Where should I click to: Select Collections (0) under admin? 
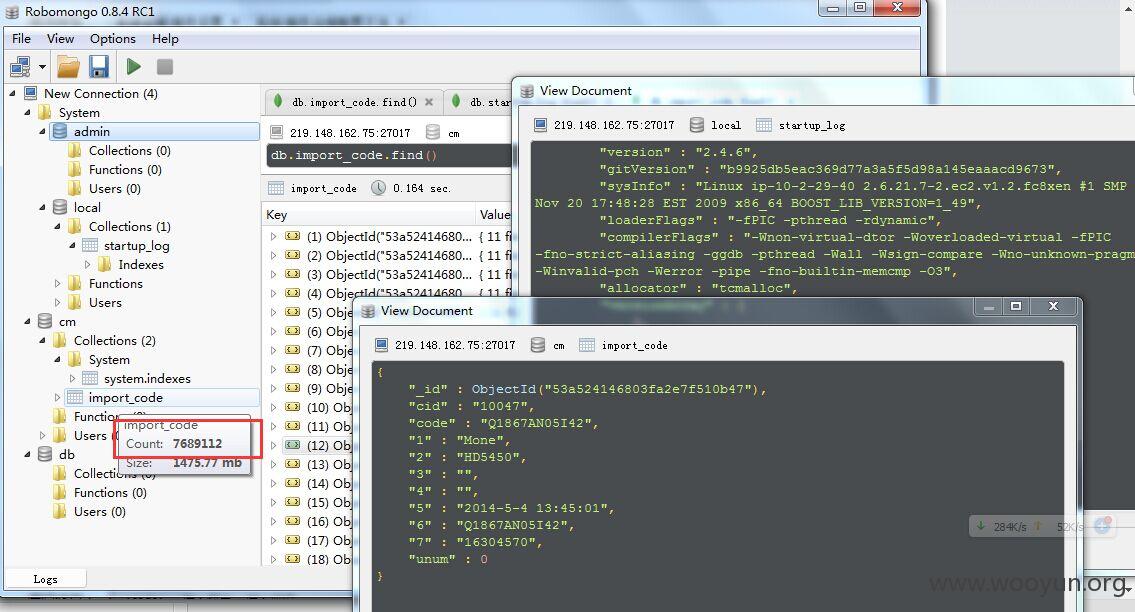pos(129,151)
